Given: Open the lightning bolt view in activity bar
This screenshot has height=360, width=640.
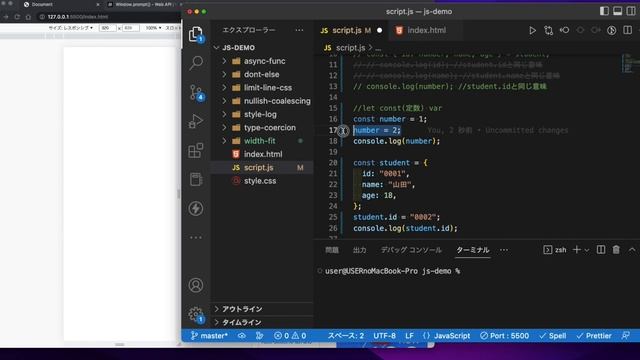Looking at the screenshot, I should point(196,209).
